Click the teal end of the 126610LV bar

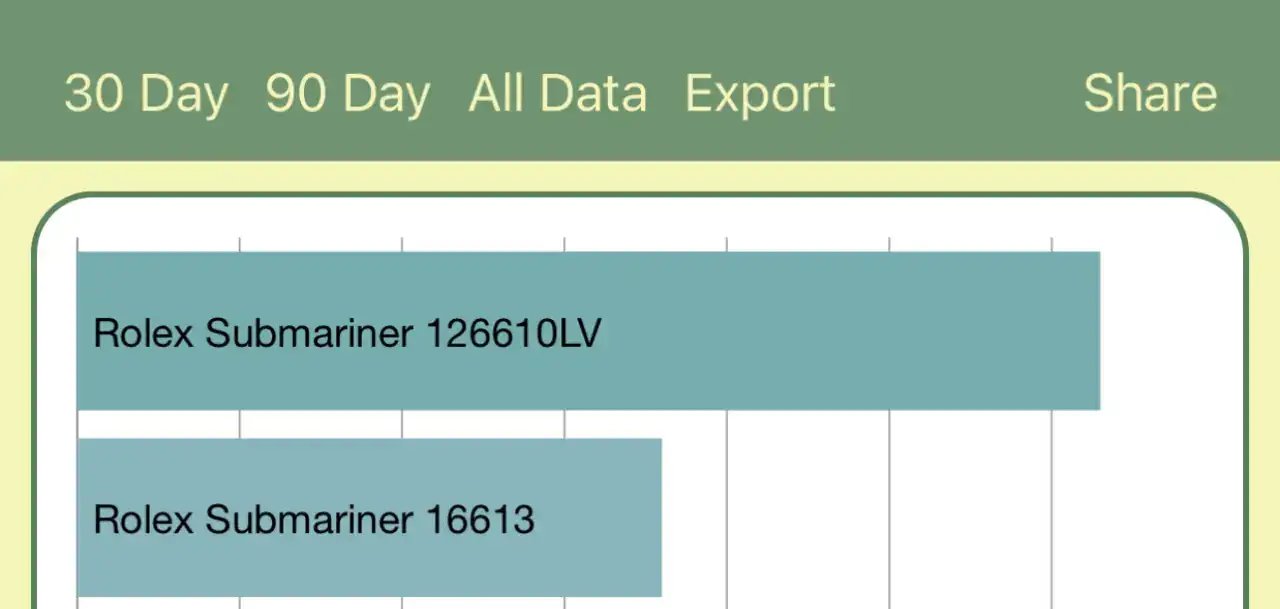[x=1080, y=330]
